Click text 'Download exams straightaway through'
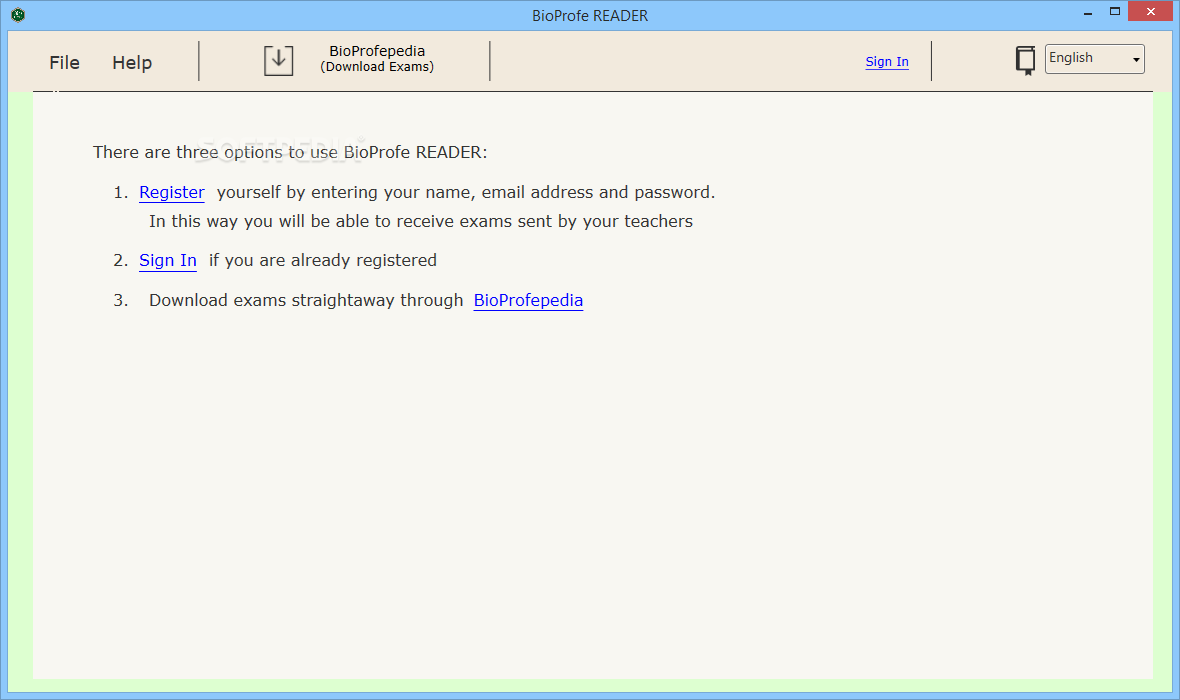The image size is (1180, 700). [306, 300]
